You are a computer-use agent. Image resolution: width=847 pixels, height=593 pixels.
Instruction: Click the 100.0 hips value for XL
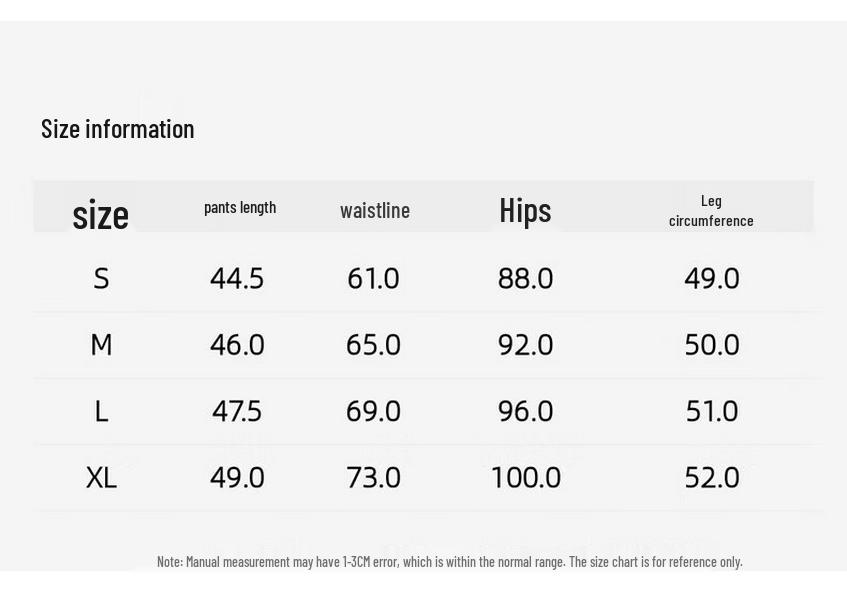(x=526, y=478)
